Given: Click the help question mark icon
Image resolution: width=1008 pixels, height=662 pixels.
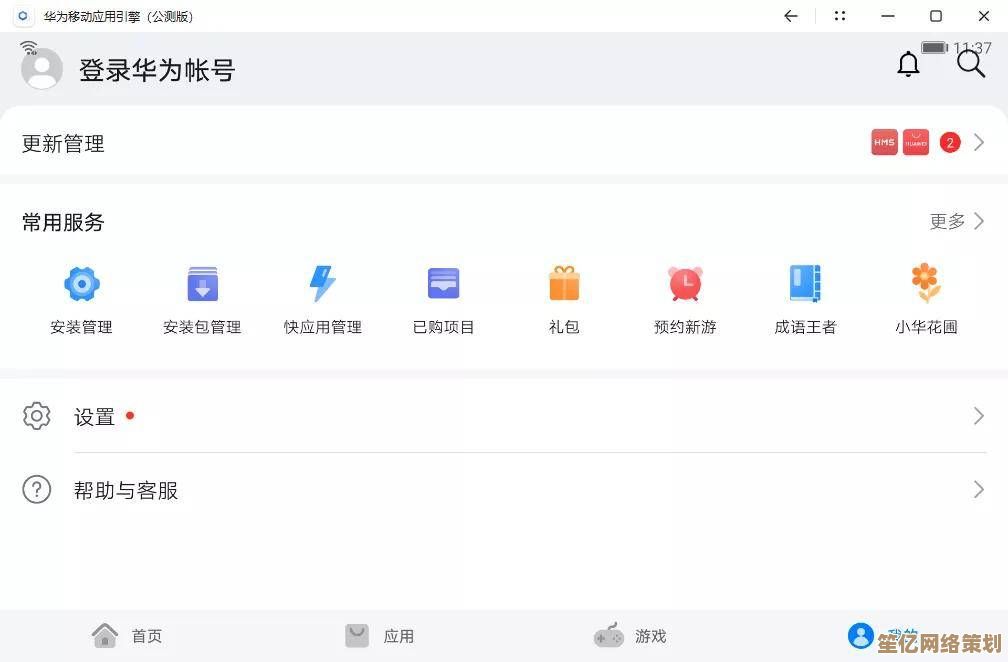Looking at the screenshot, I should pos(37,490).
